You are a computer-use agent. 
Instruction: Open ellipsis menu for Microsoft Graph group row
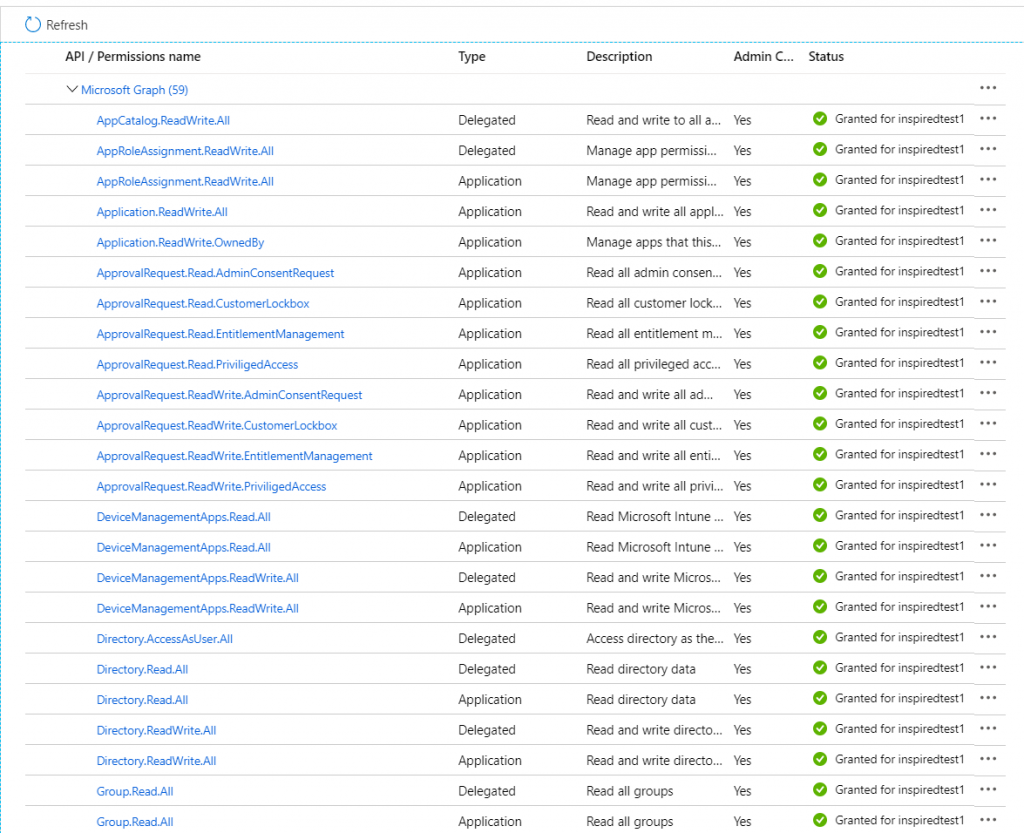click(988, 88)
